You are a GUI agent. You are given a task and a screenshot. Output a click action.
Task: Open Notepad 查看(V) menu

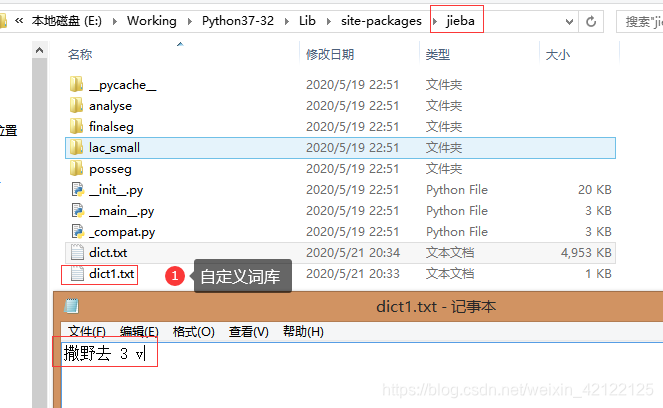pos(249,331)
